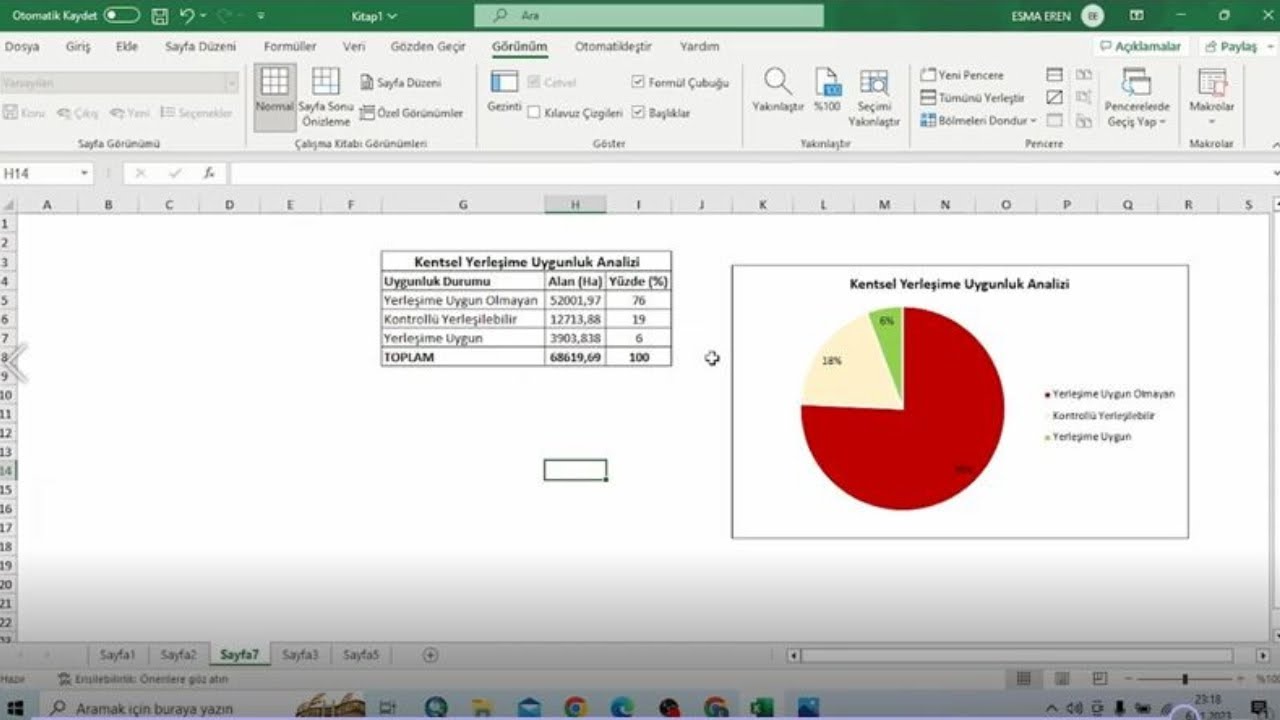The image size is (1280, 720).
Task: Open Sayfa Sonu Önizleme view
Action: [x=326, y=97]
